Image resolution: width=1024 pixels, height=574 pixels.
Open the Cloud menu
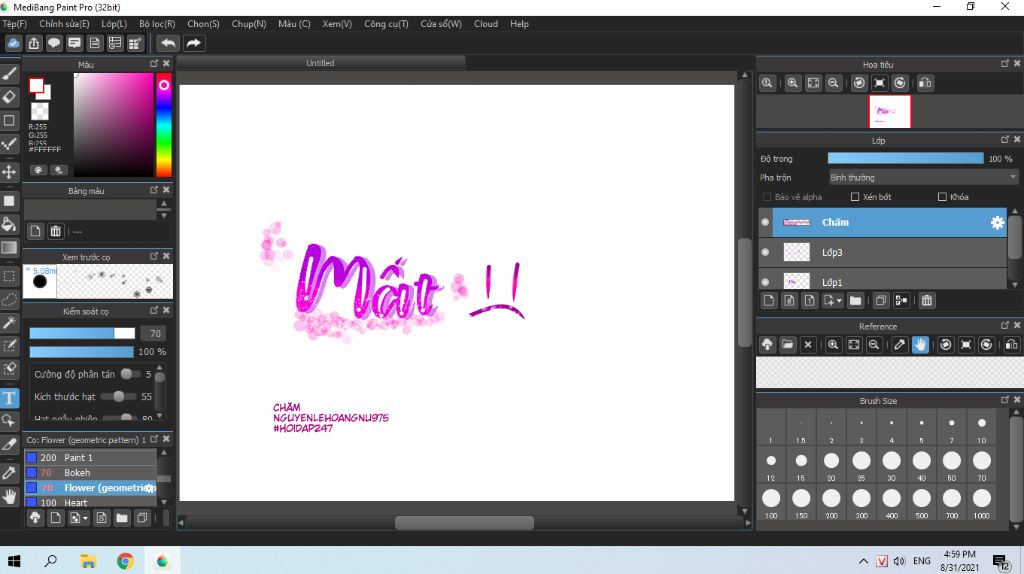click(486, 24)
